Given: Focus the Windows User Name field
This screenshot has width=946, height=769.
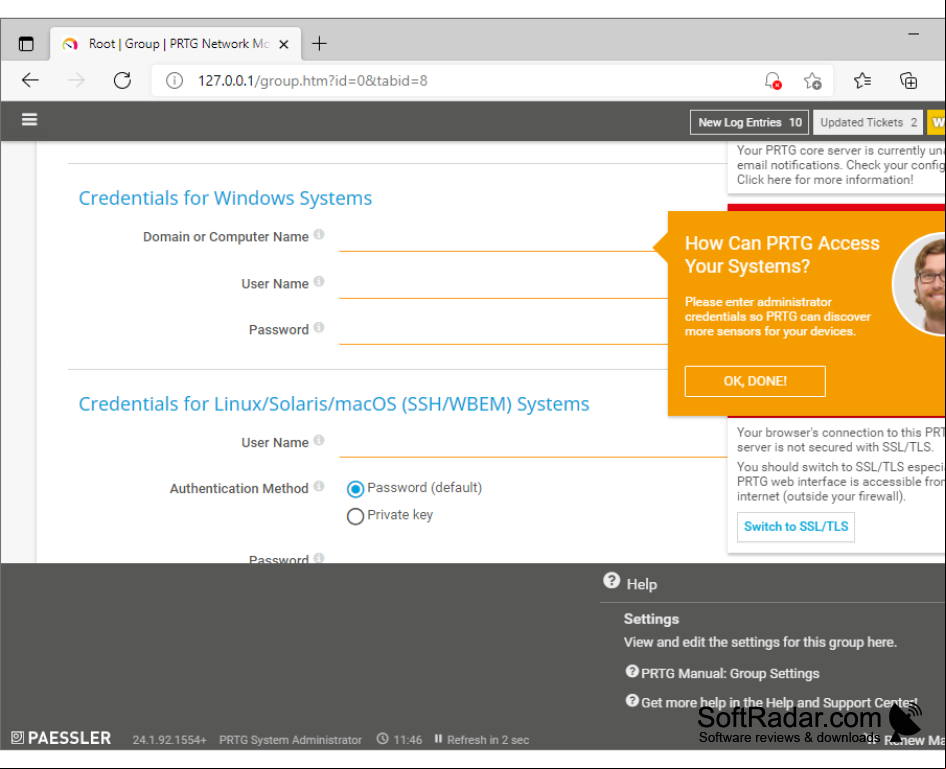Looking at the screenshot, I should coord(503,286).
